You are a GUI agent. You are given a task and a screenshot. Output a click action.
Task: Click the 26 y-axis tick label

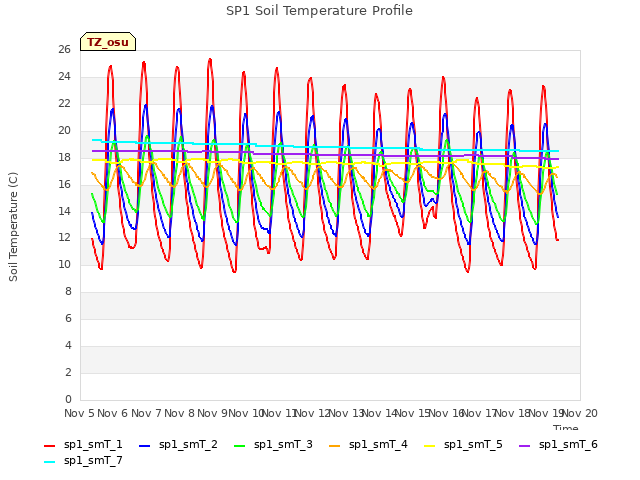64,50
